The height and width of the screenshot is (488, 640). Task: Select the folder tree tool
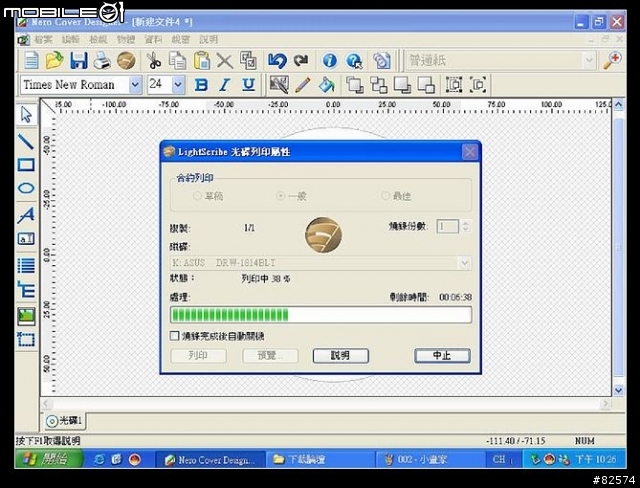click(26, 290)
